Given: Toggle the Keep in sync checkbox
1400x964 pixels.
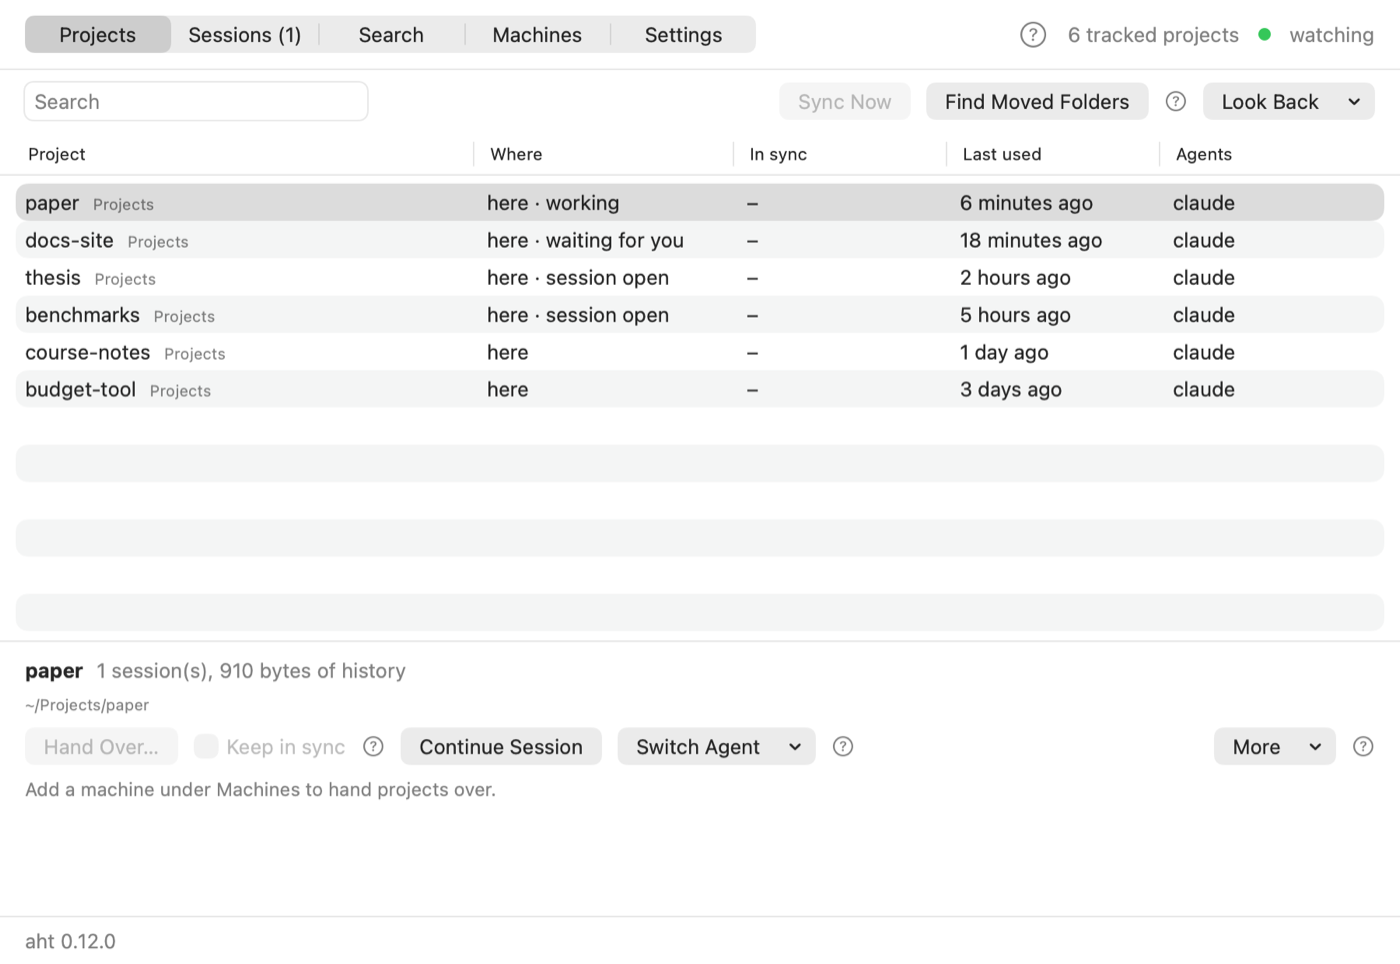Looking at the screenshot, I should coord(206,746).
